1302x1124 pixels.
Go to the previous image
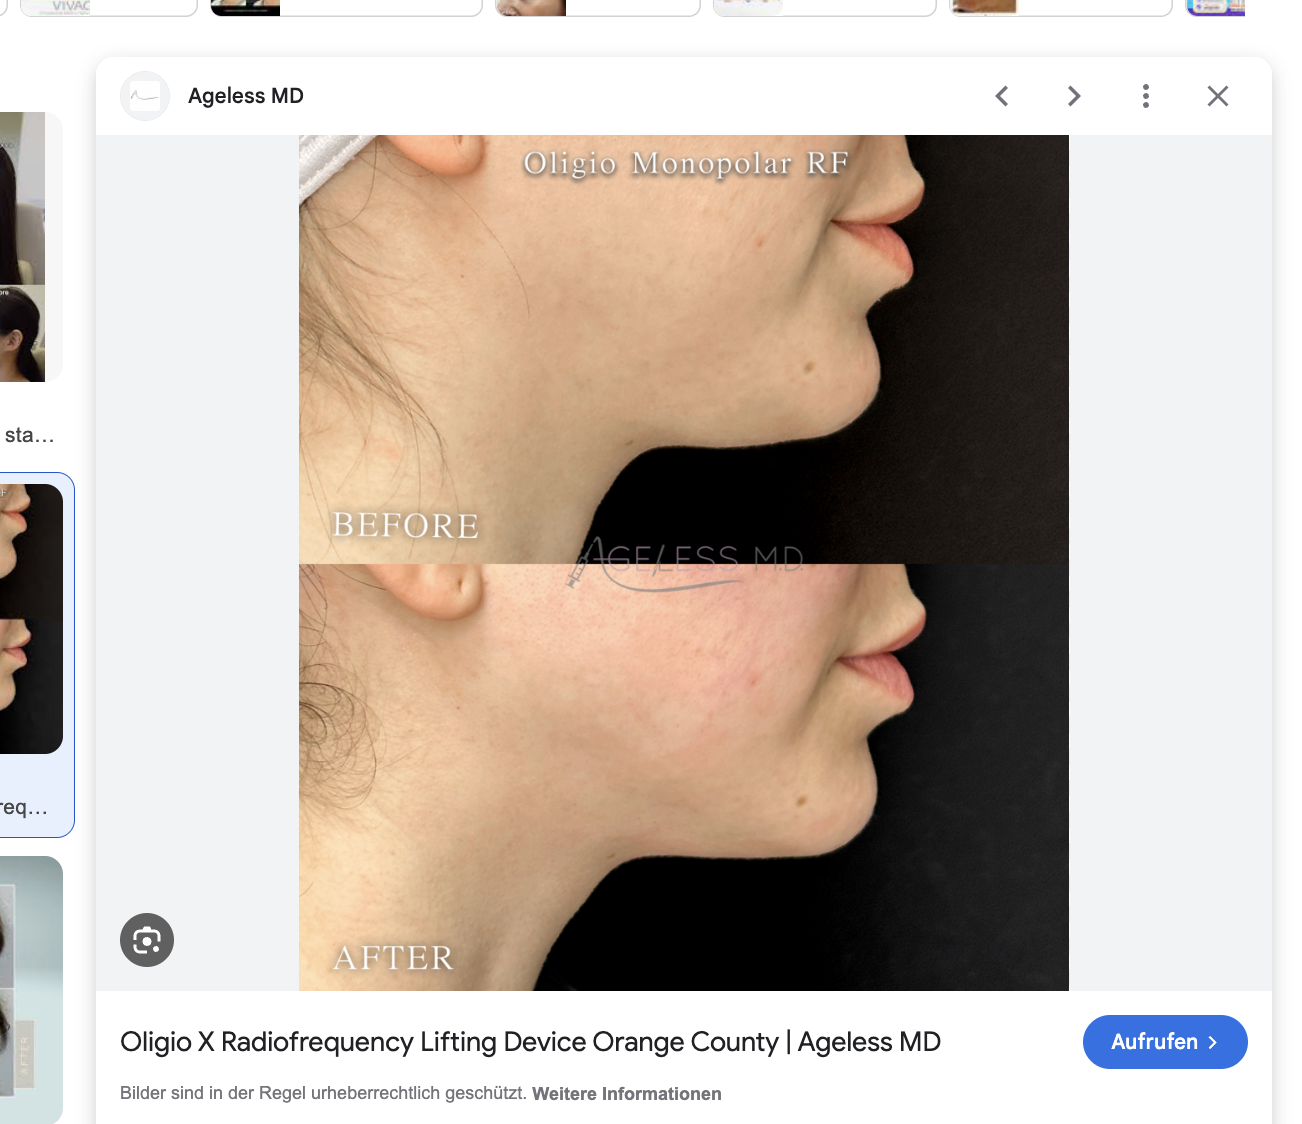tap(1002, 96)
